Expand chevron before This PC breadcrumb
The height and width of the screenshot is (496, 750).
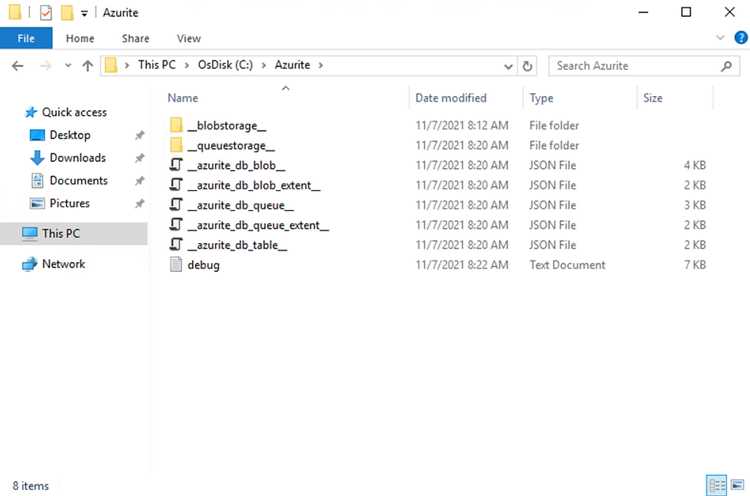click(x=127, y=65)
